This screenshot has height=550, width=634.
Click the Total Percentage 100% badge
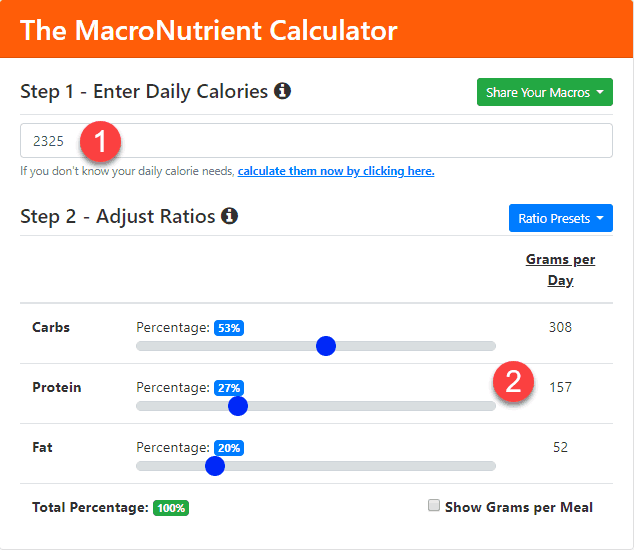171,507
